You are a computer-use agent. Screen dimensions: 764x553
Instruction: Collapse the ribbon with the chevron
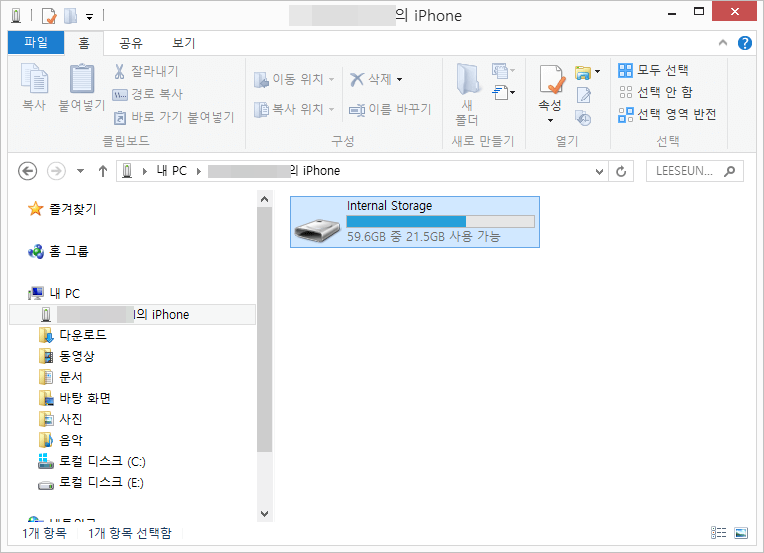pyautogui.click(x=723, y=43)
